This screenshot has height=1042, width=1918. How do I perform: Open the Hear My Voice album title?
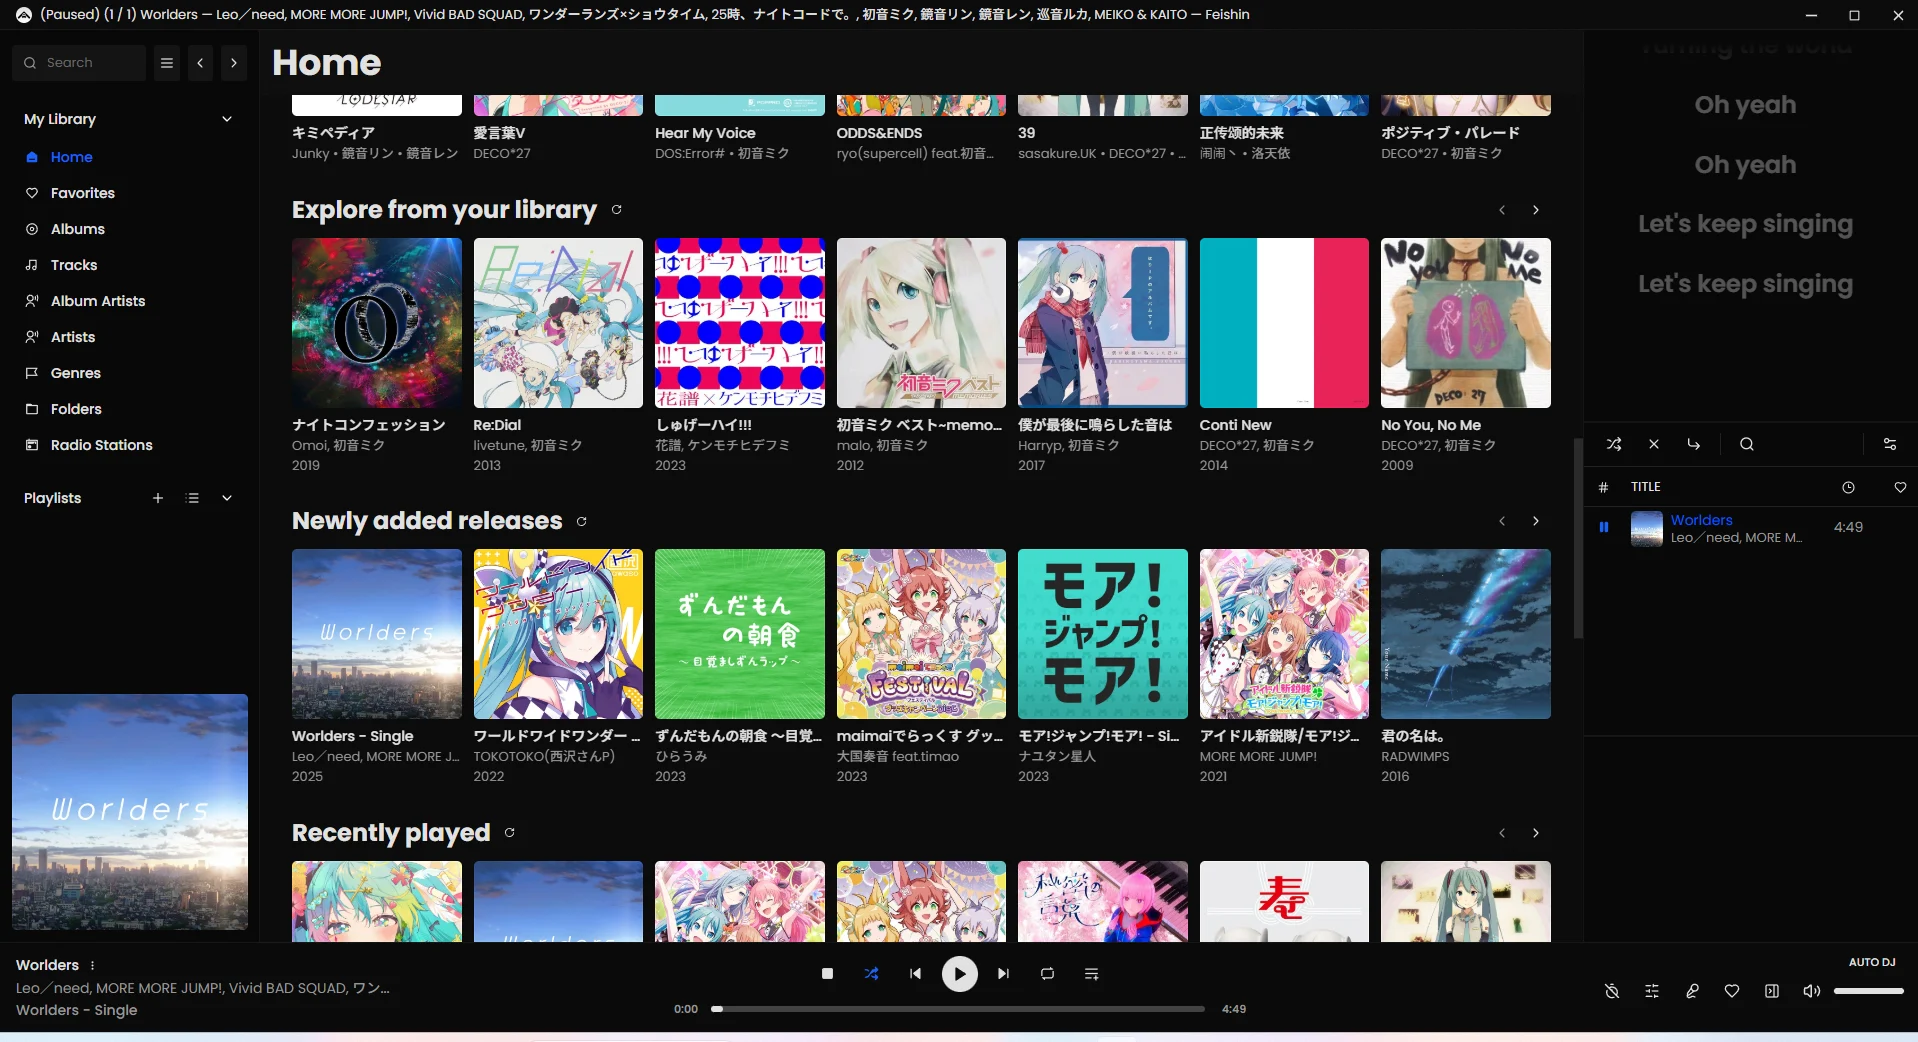tap(705, 133)
